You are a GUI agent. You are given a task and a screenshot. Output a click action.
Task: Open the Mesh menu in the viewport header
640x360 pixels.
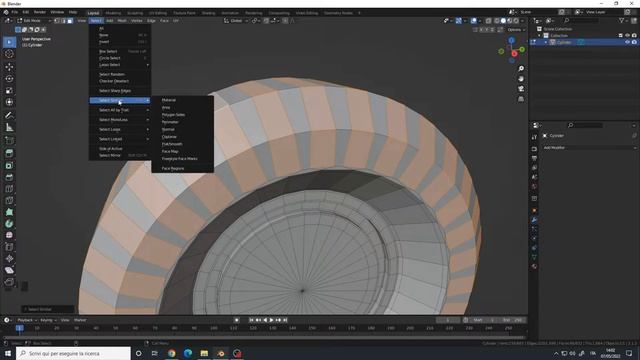pos(122,20)
